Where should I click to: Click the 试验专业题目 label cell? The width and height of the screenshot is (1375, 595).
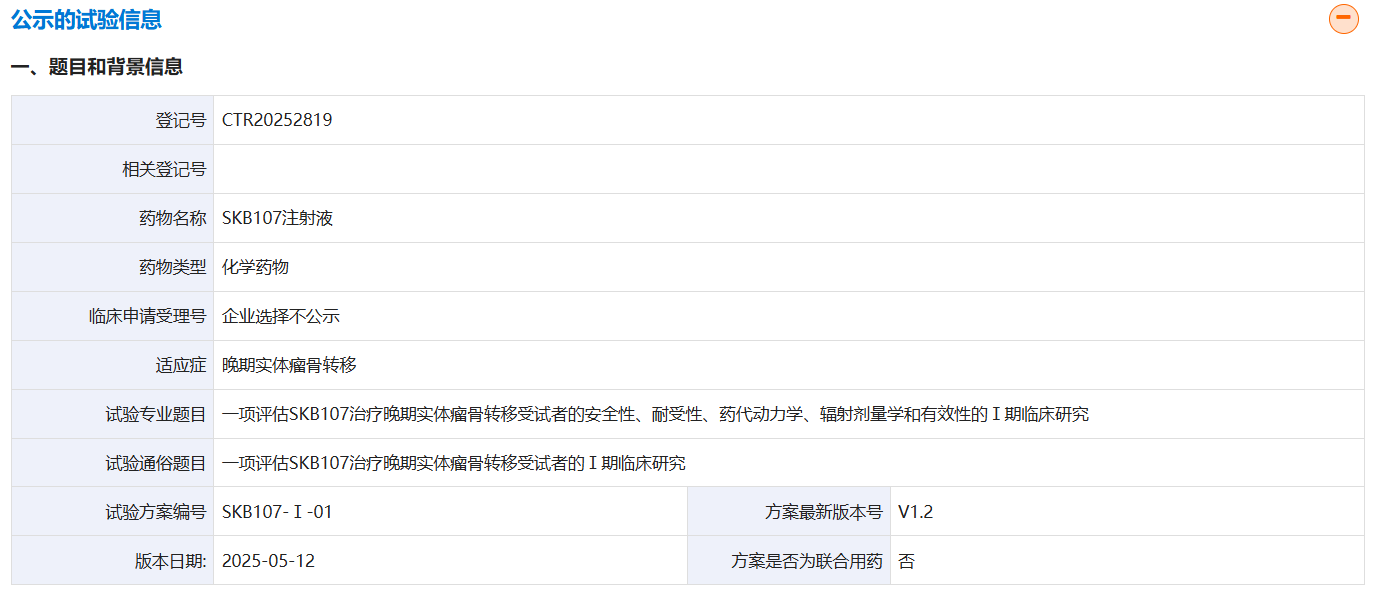[113, 414]
